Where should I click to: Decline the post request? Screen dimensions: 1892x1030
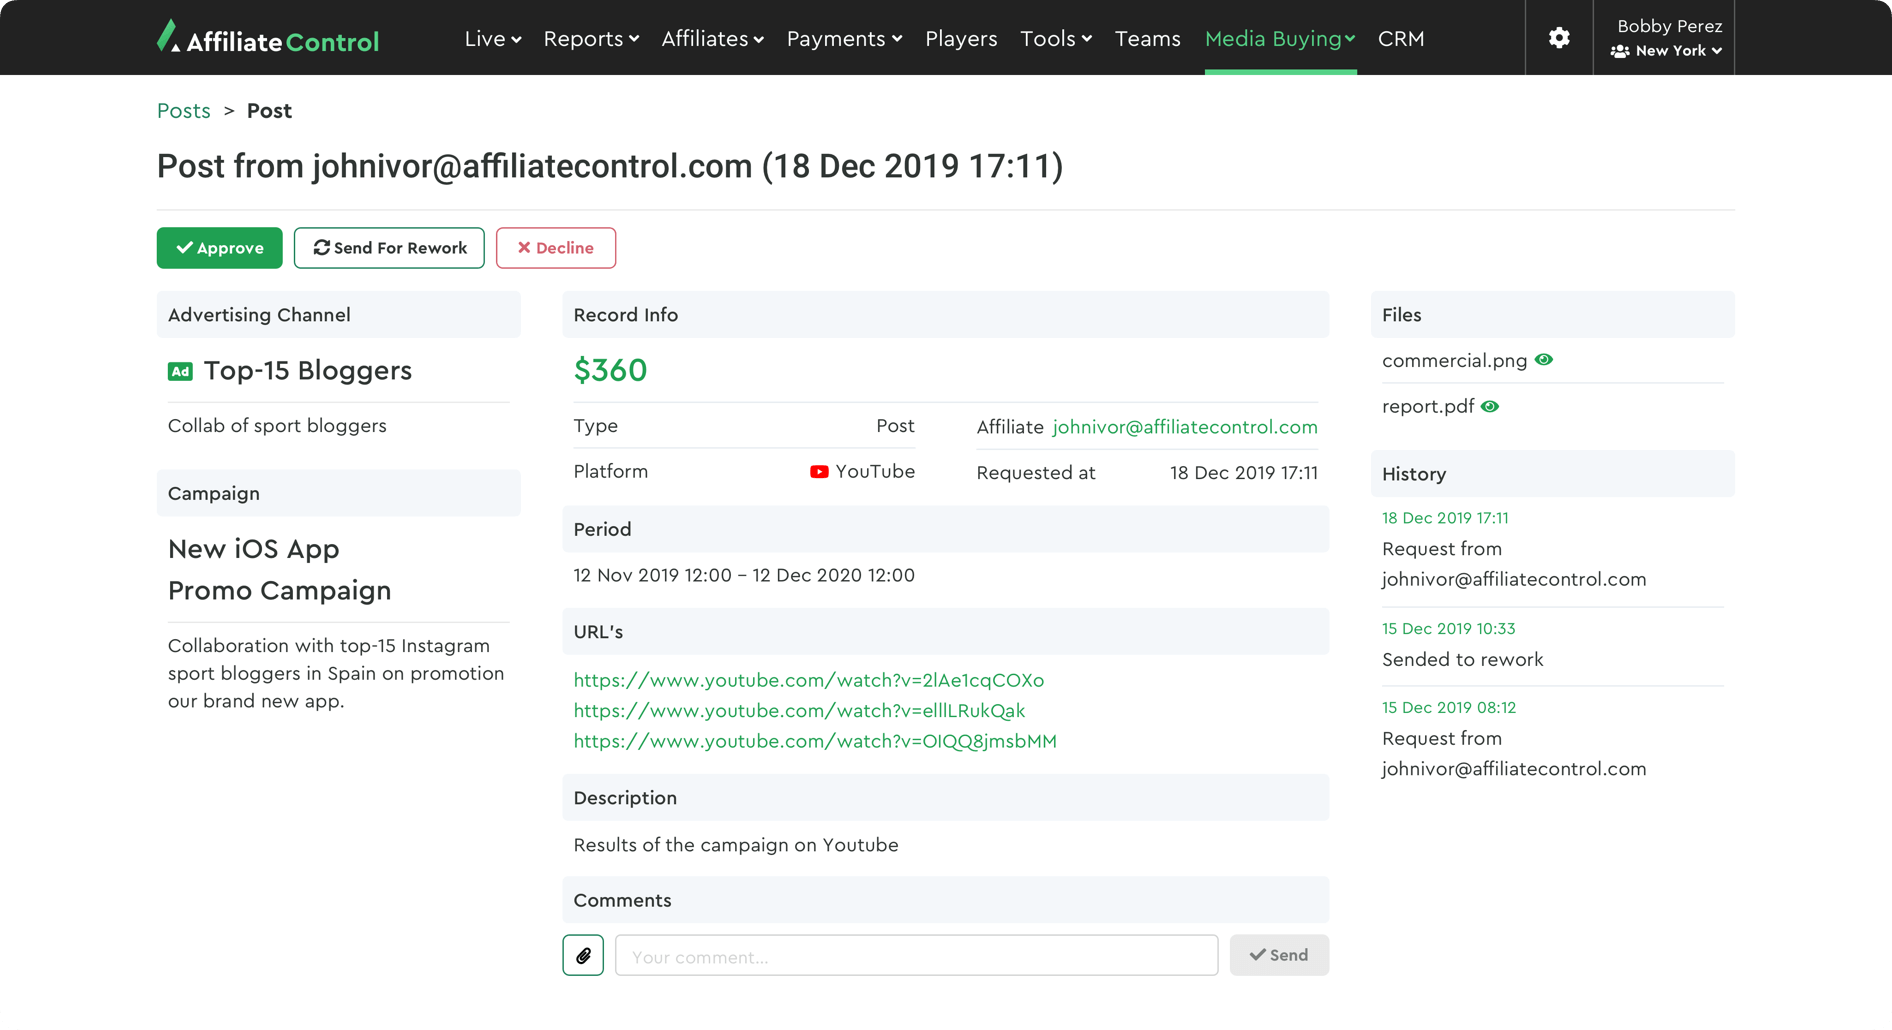pos(556,248)
